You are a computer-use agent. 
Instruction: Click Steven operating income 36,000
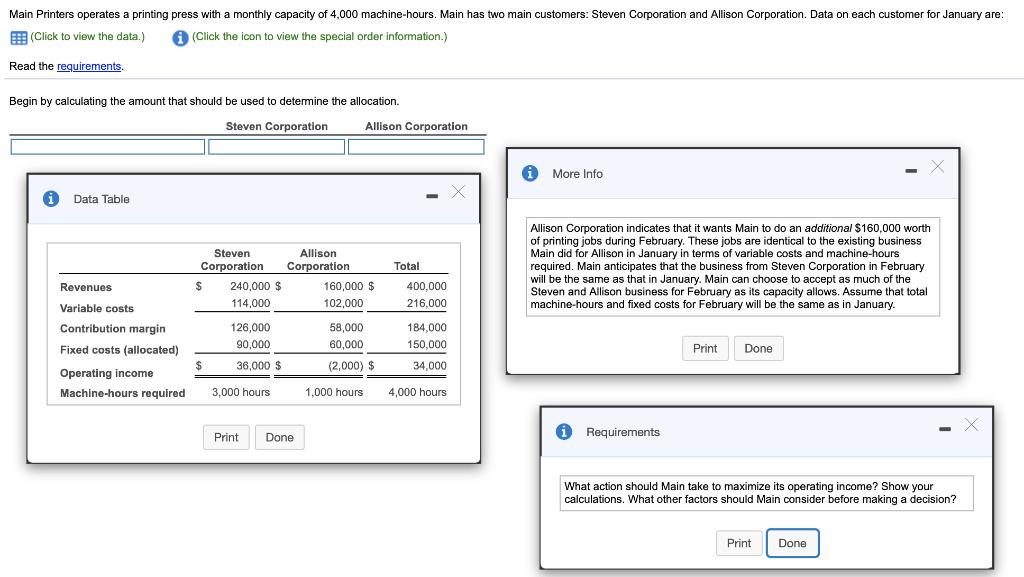253,366
